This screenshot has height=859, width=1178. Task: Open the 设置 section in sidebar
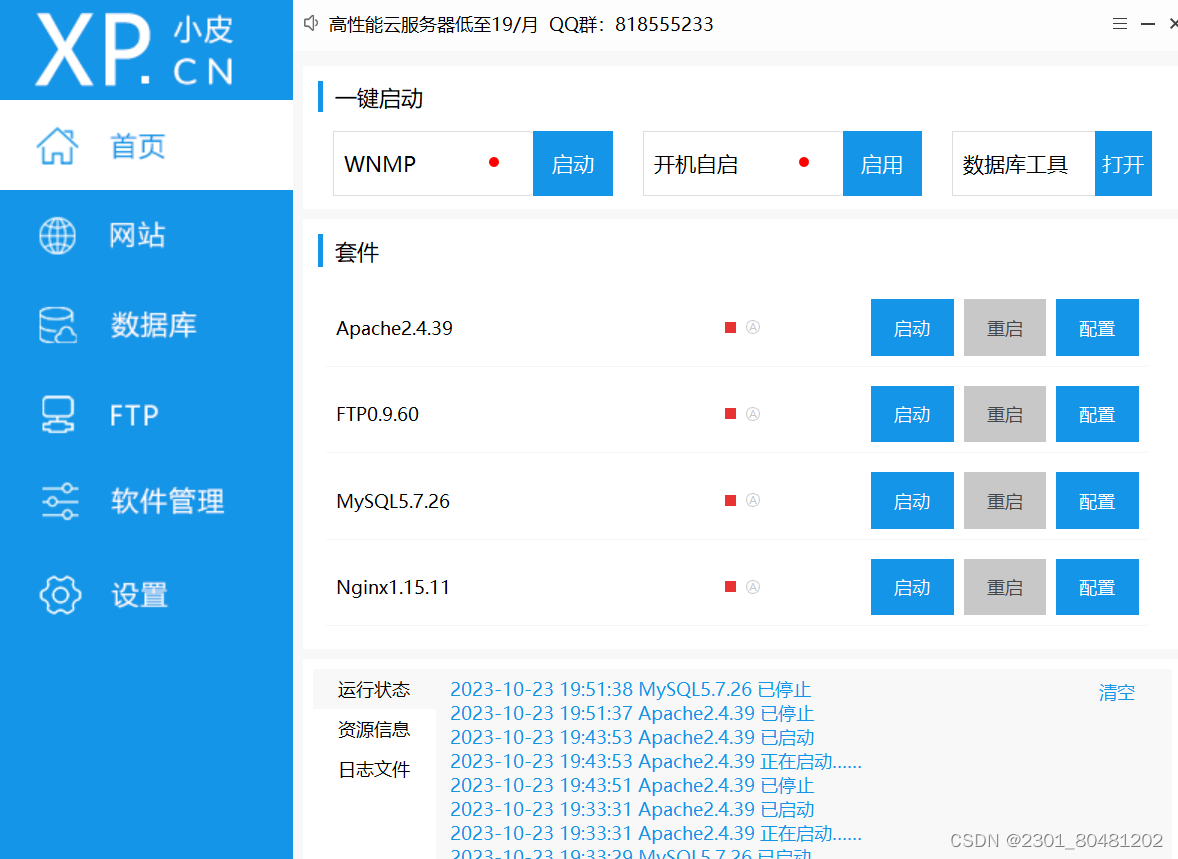146,595
